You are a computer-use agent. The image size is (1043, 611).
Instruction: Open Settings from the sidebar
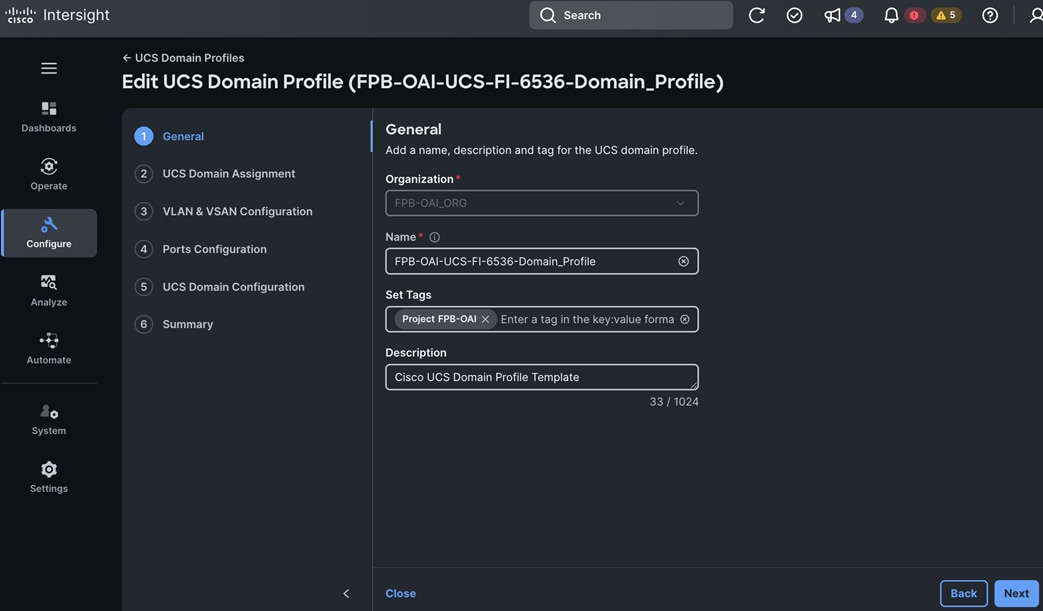[x=49, y=478]
